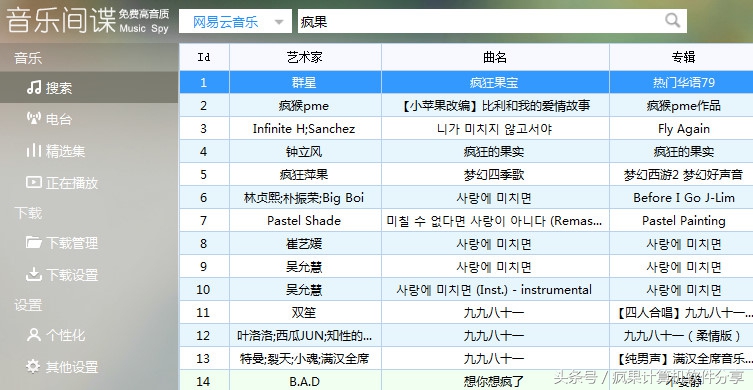Sort by the 曲名 column header
This screenshot has height=390, width=753.
[495, 58]
